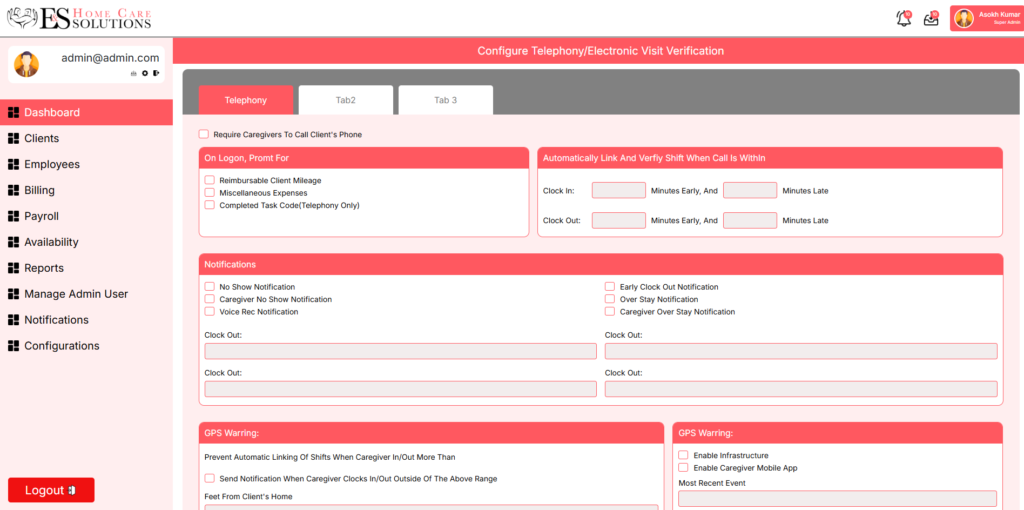Screen dimensions: 1024x510
Task: Go to Manage Admin User page
Action: (76, 294)
